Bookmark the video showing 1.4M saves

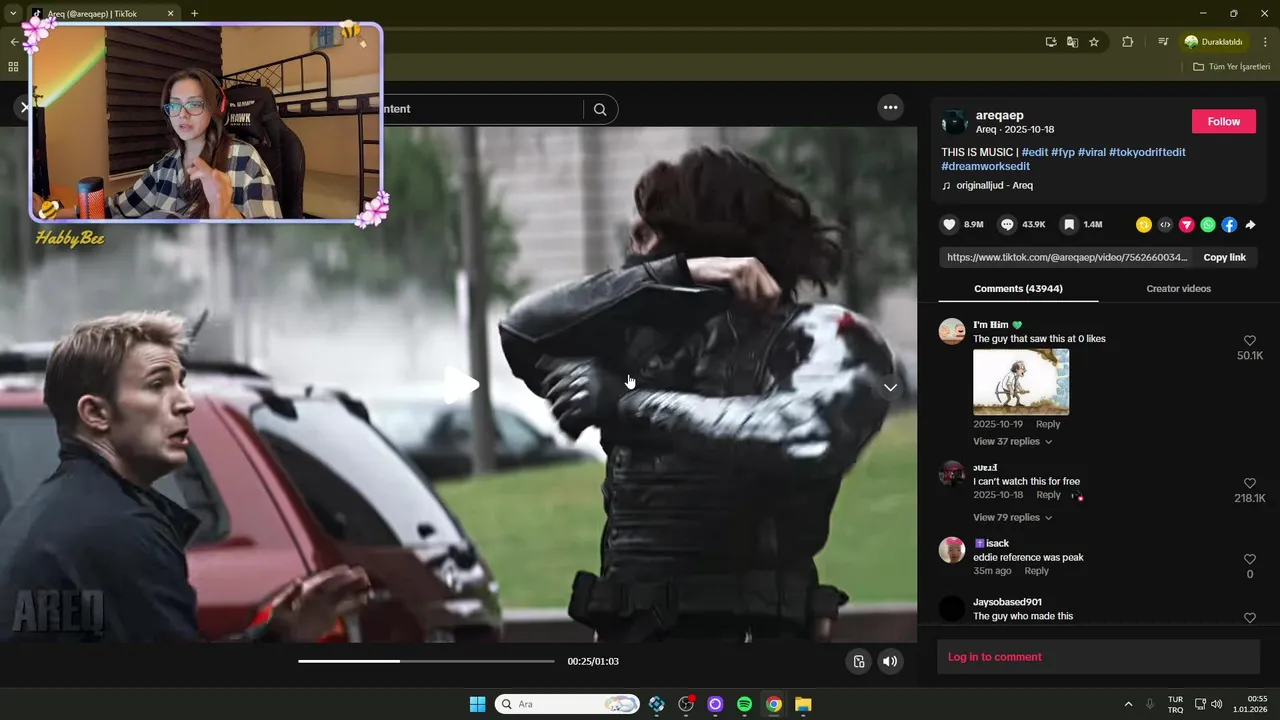pyautogui.click(x=1069, y=225)
